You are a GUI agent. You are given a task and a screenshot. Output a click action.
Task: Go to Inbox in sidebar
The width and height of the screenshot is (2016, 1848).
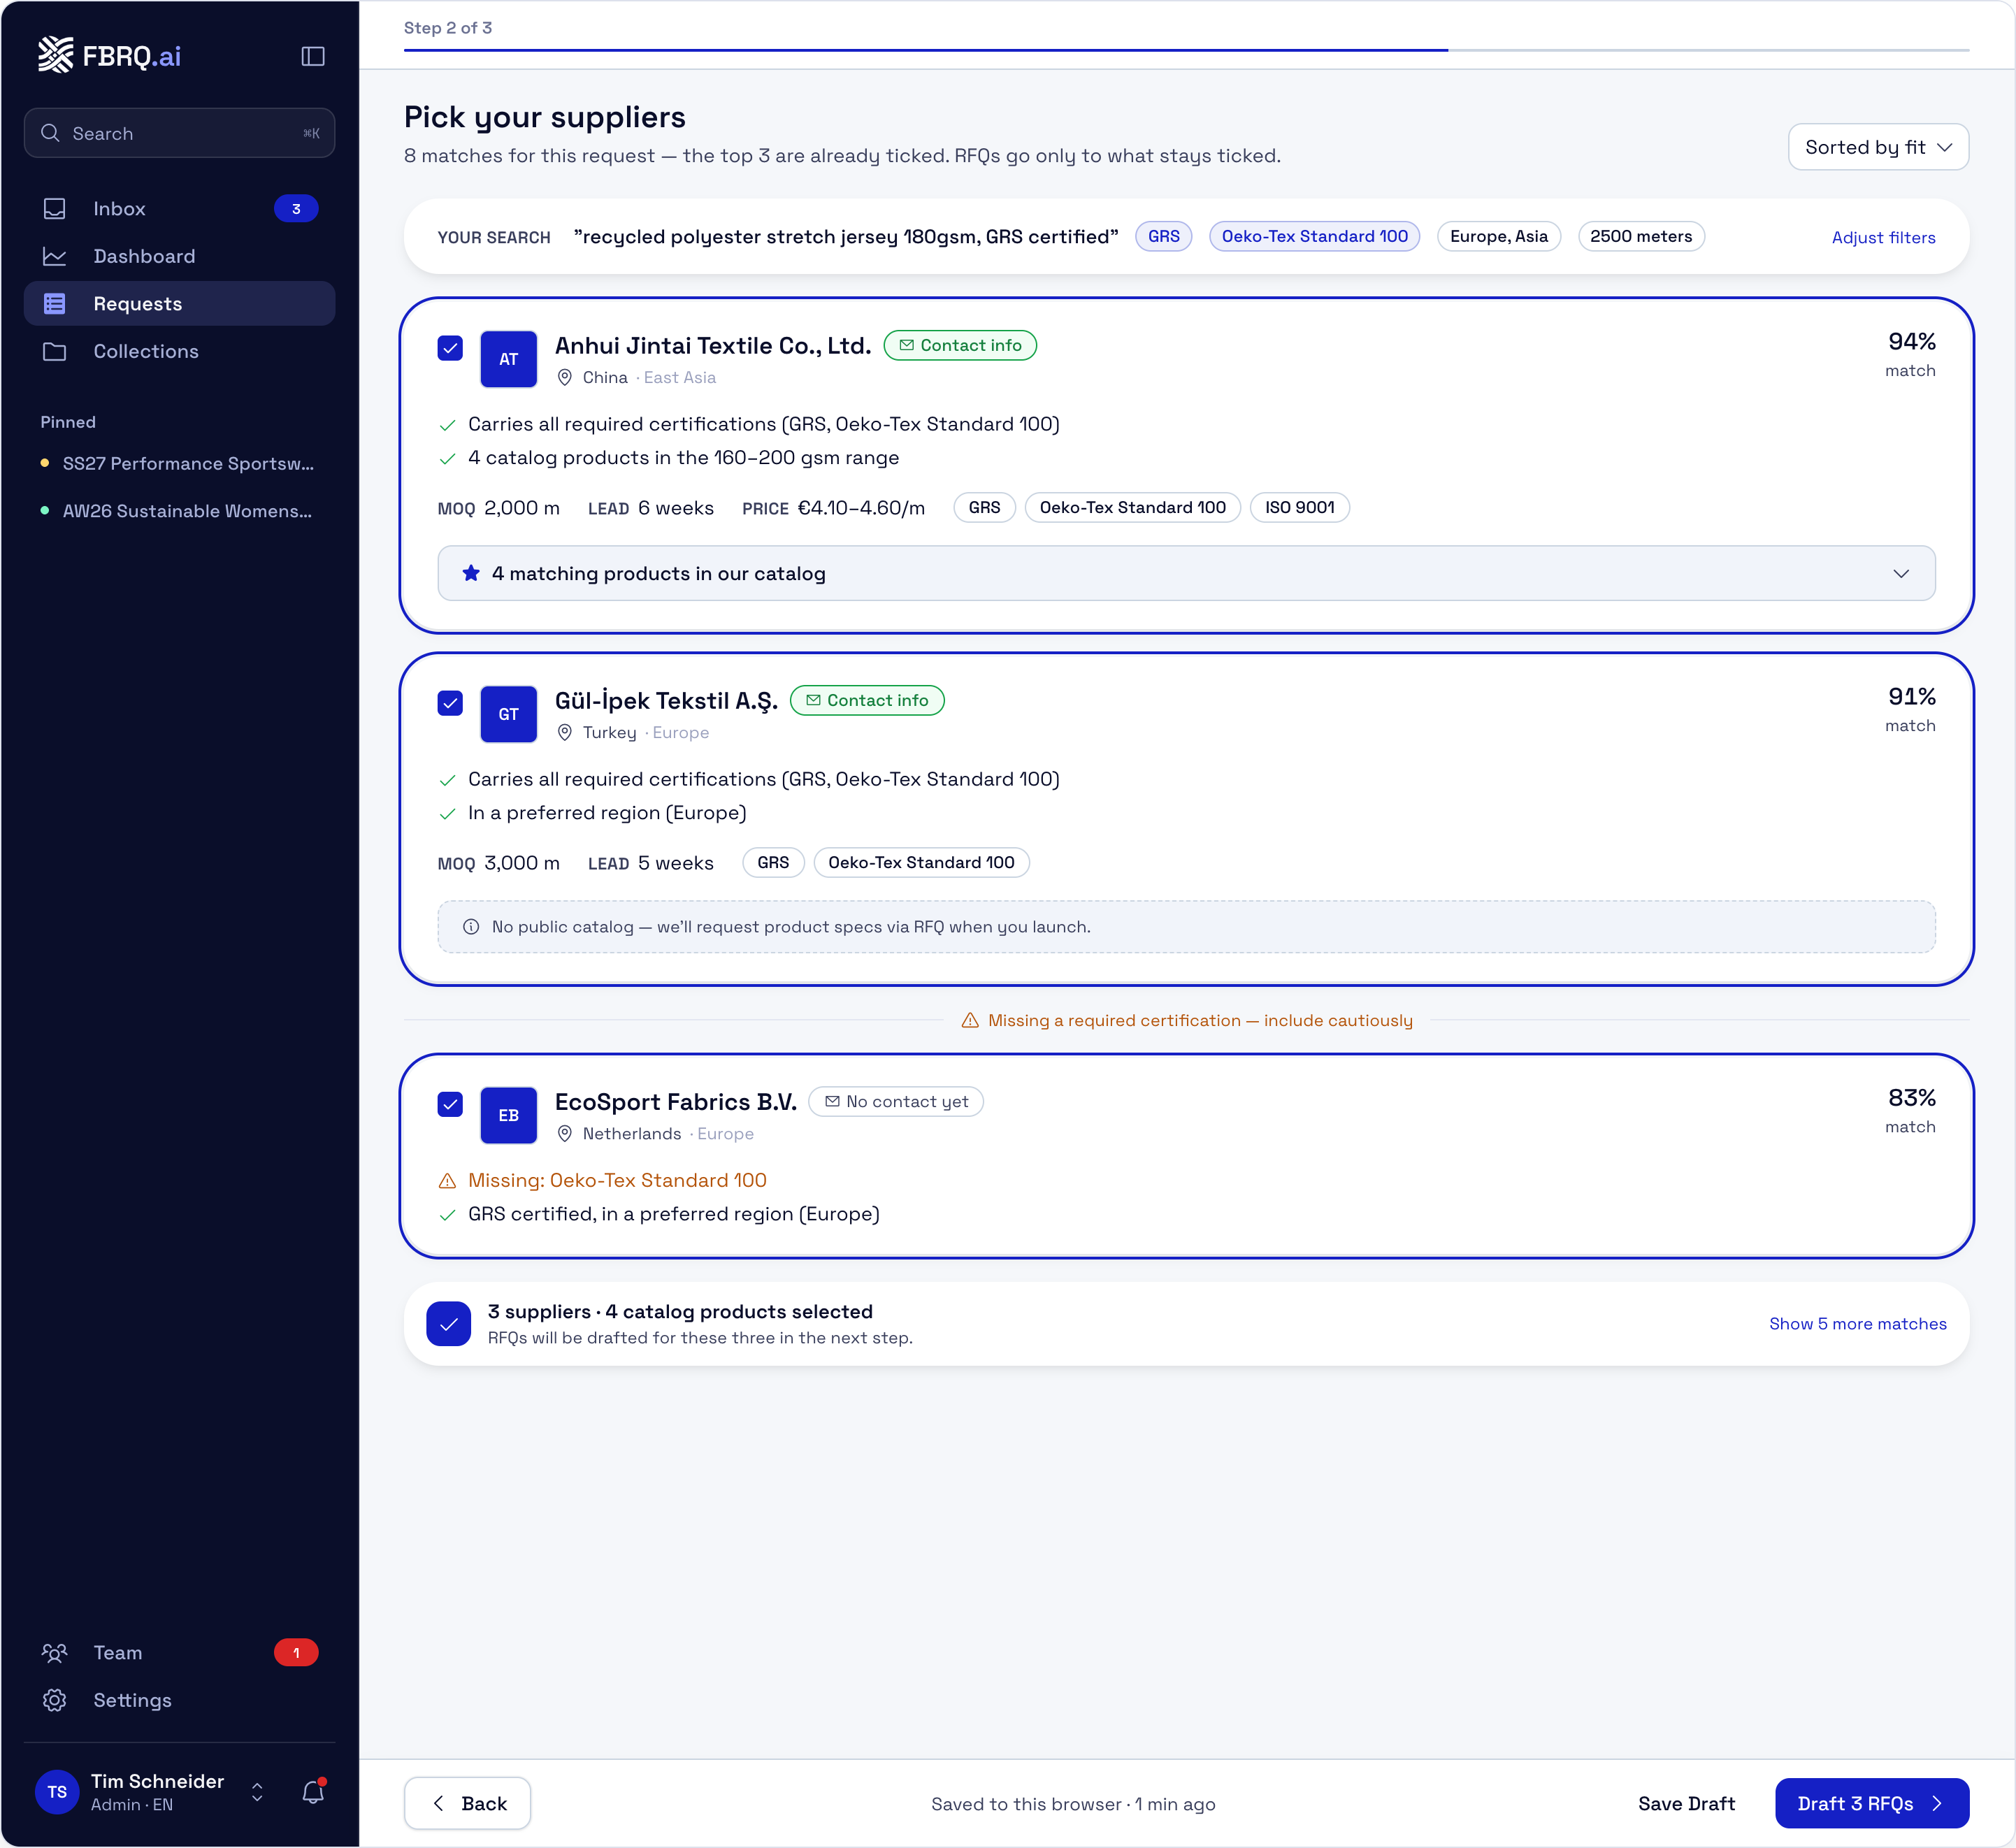tap(180, 209)
